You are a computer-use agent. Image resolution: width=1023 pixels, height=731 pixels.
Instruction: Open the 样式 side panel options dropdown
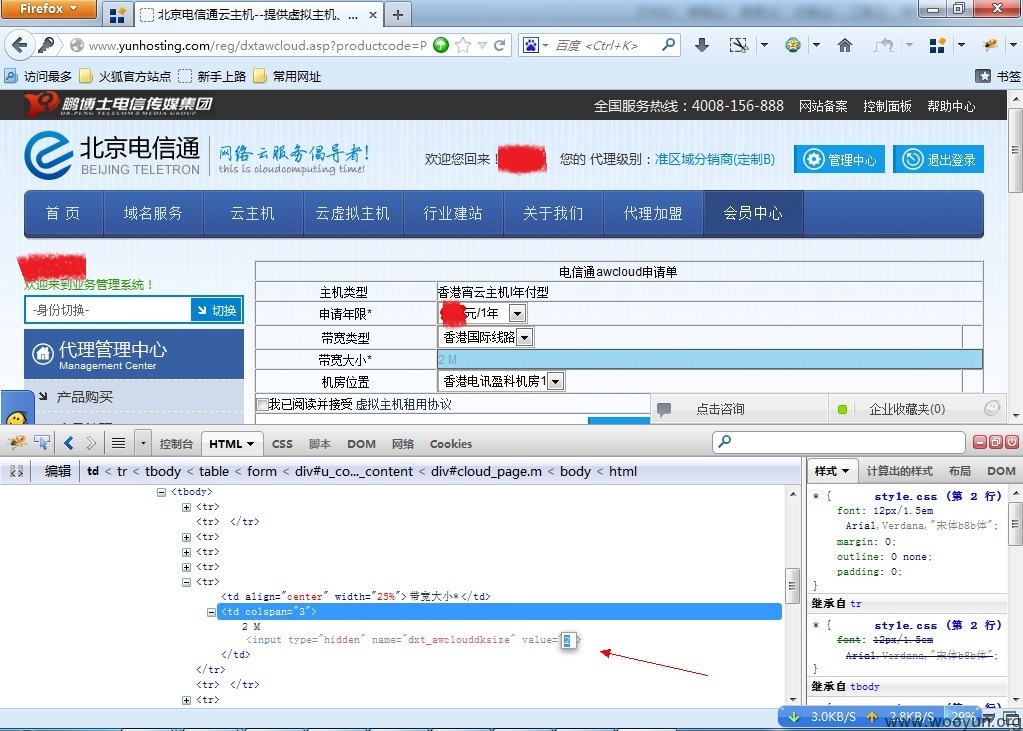coord(846,471)
